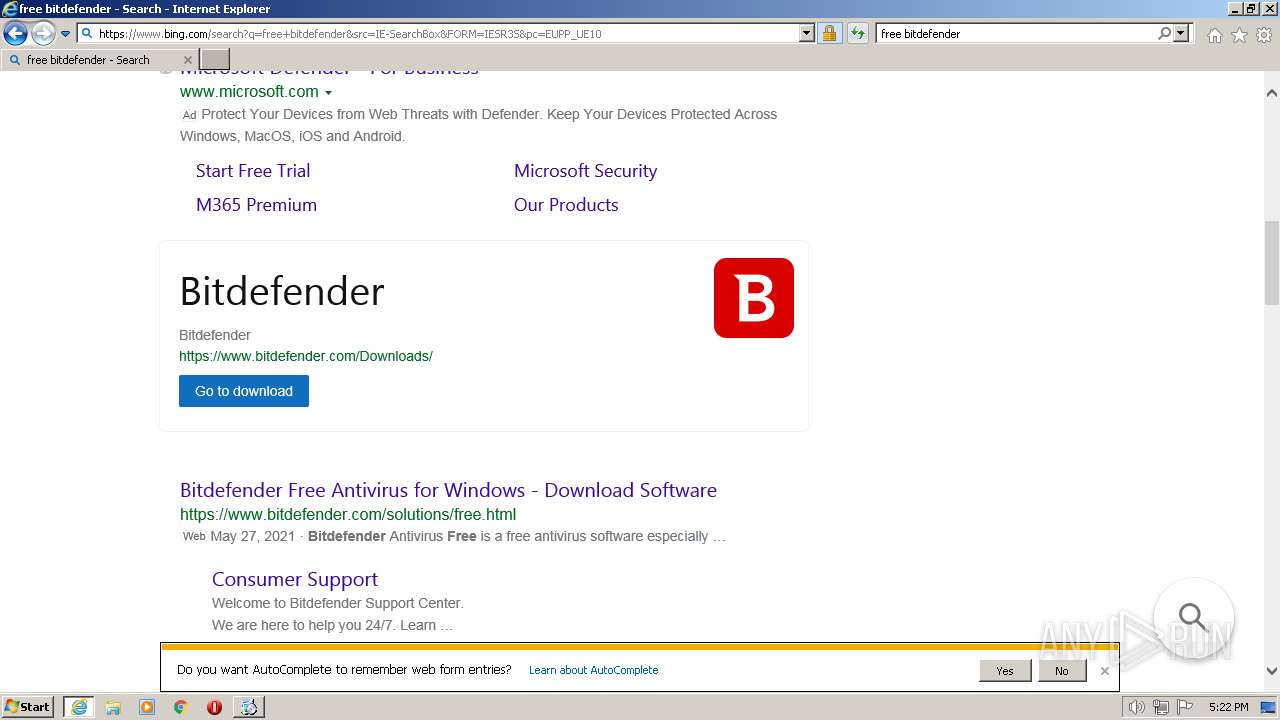Click the Action Center flag tray icon
1280x720 pixels.
click(x=1186, y=707)
